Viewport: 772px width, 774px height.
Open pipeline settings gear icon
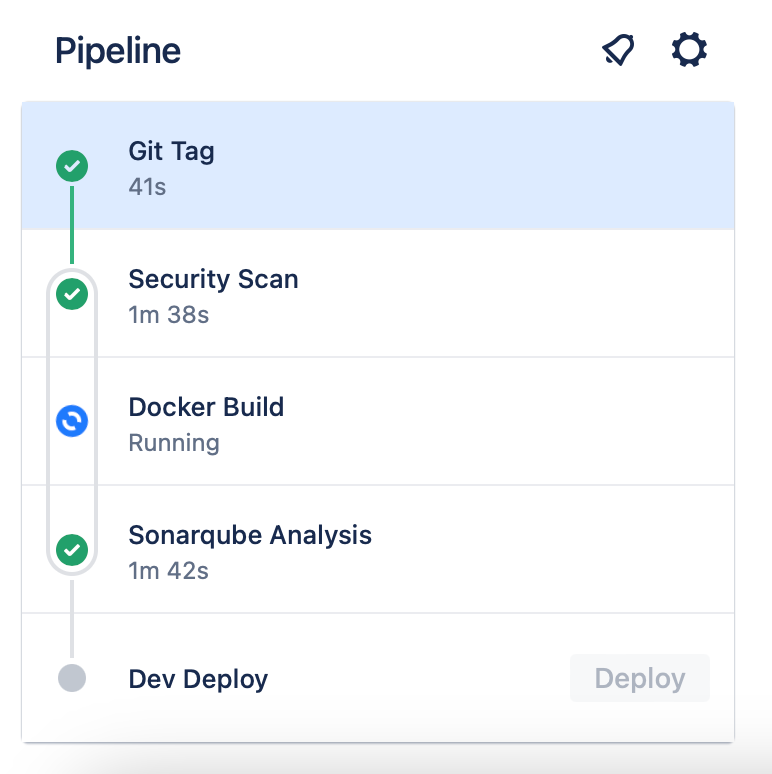pyautogui.click(x=689, y=49)
